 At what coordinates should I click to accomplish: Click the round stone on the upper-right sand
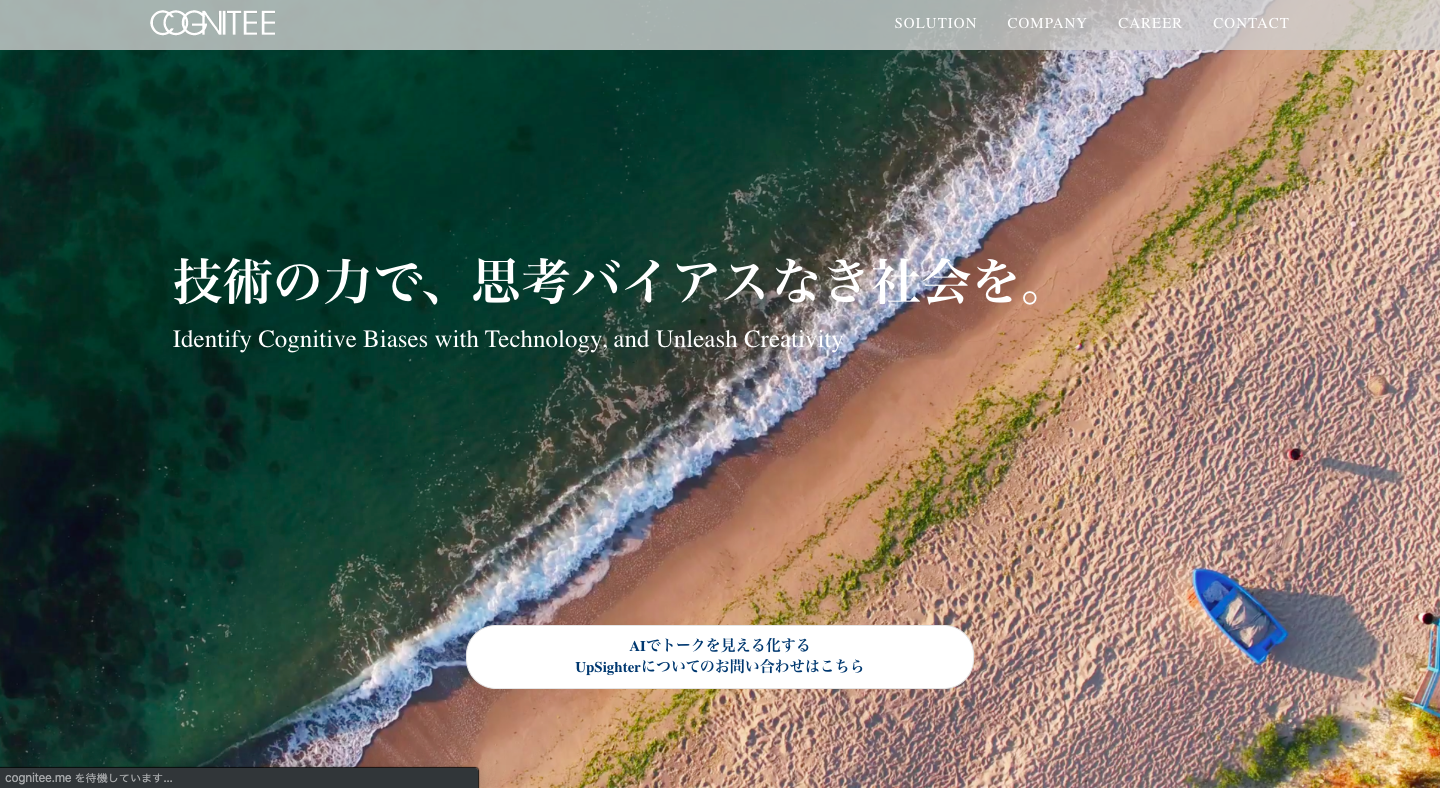coord(1377,385)
